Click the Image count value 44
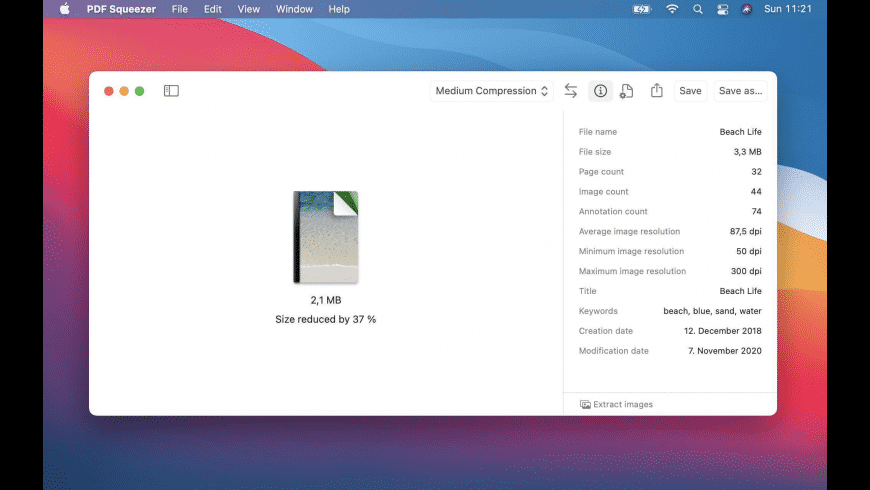870x490 pixels. pos(756,191)
